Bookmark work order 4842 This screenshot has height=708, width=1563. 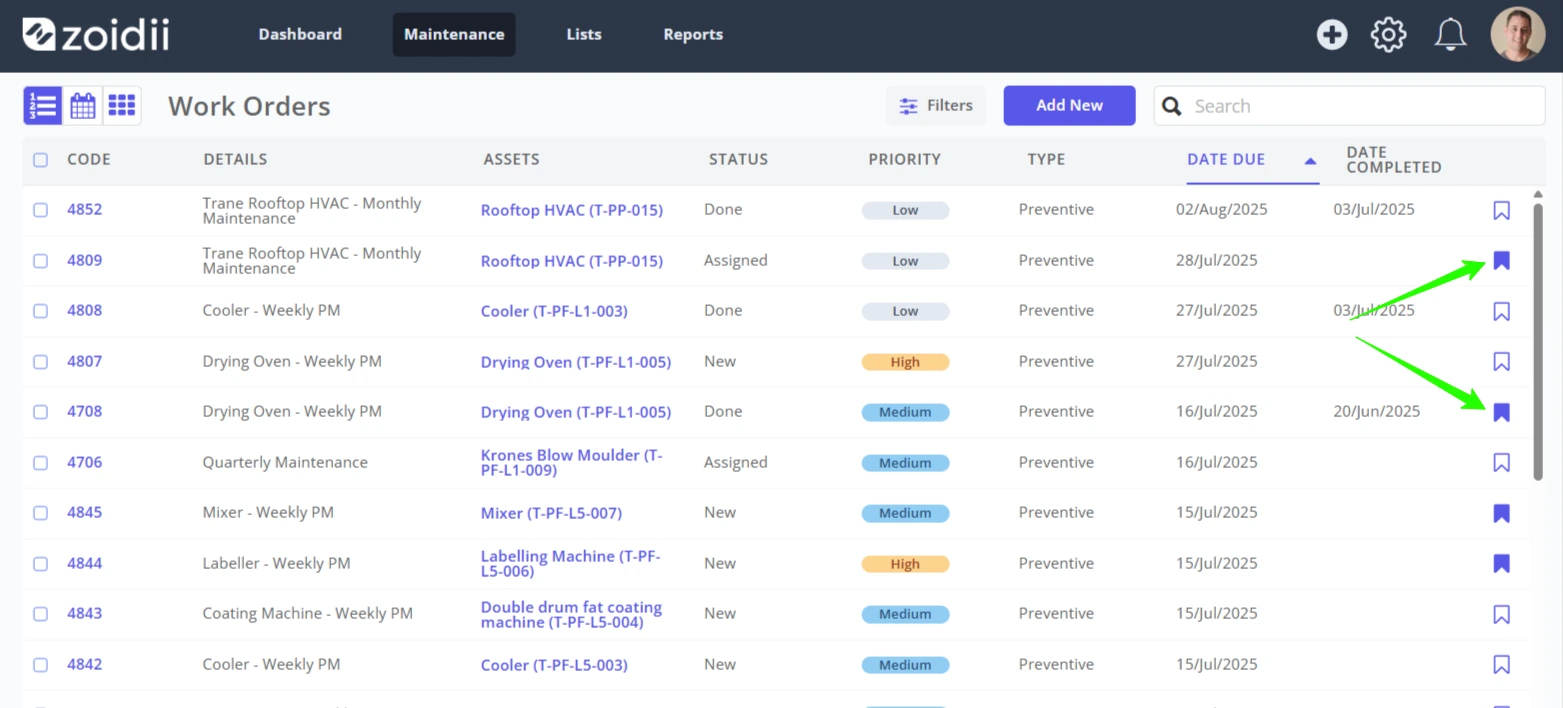click(1501, 664)
